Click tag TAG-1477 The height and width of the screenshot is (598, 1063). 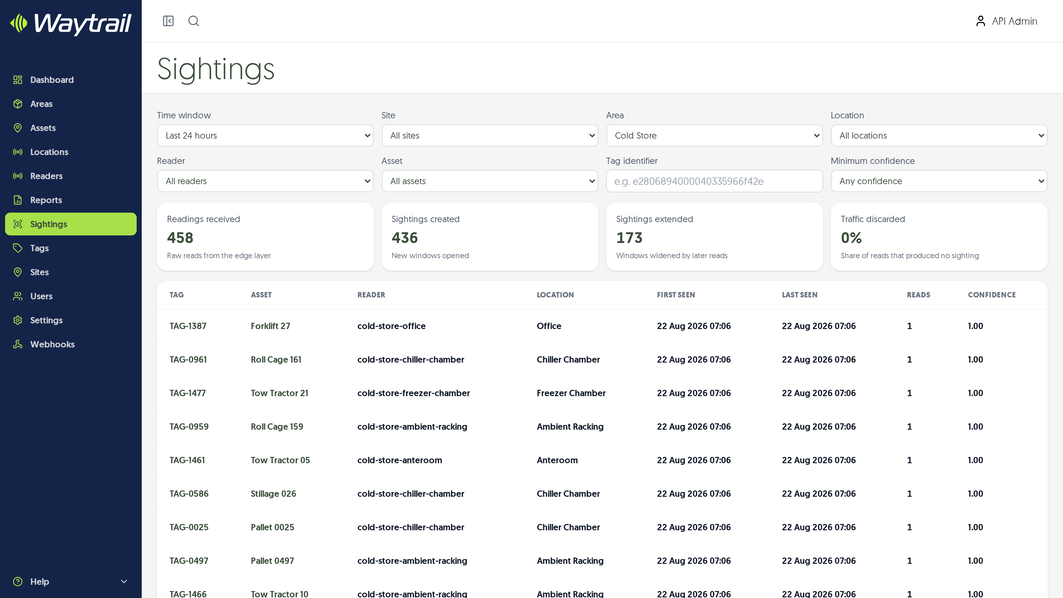click(x=188, y=393)
